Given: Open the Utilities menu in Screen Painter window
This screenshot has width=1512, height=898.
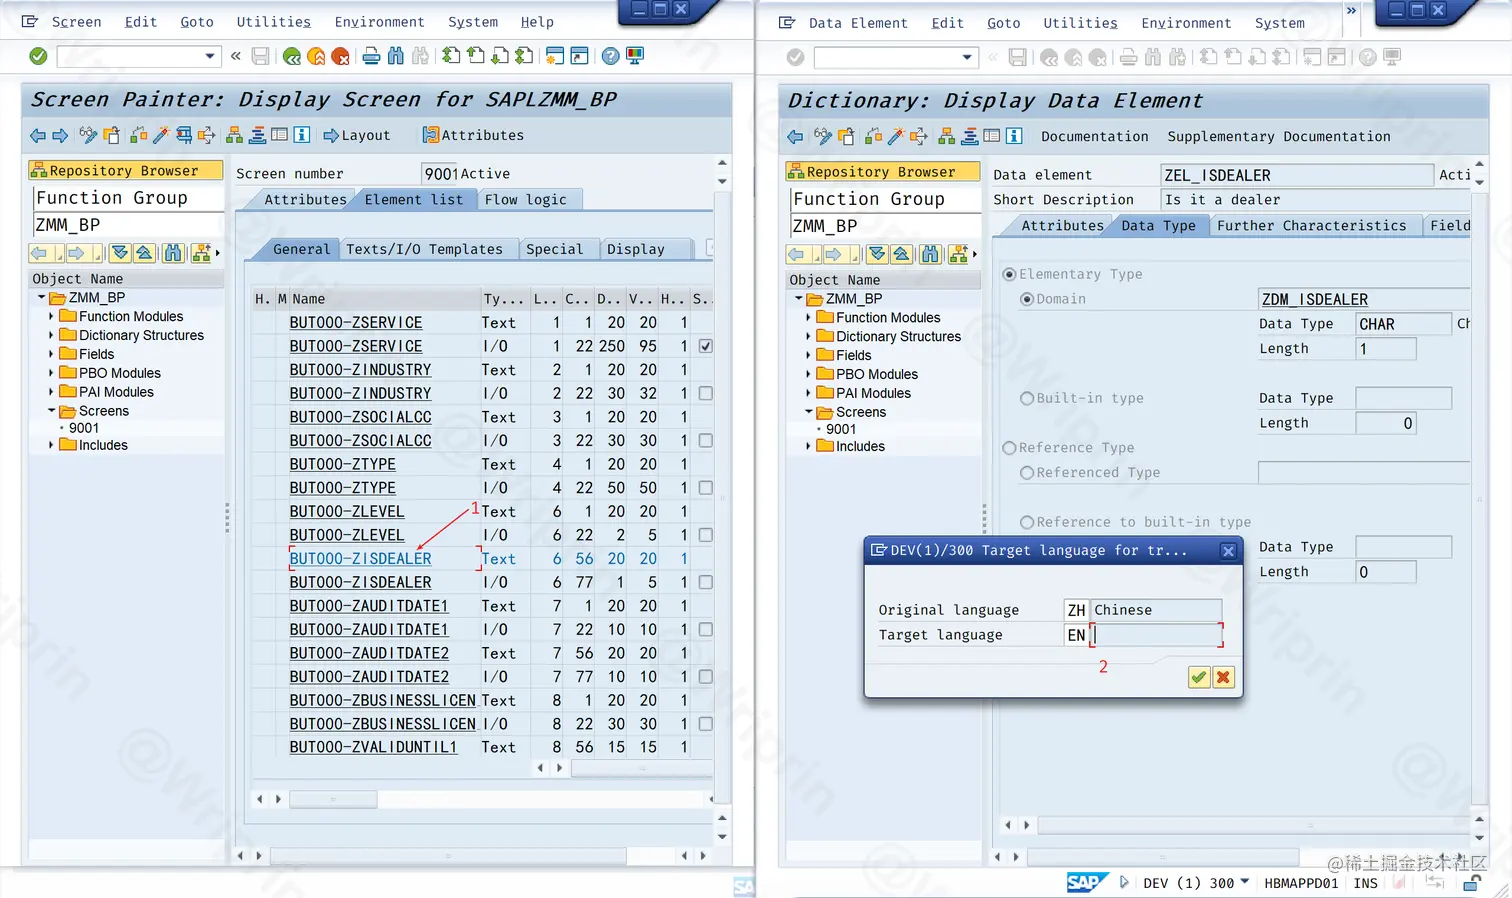Looking at the screenshot, I should (273, 22).
